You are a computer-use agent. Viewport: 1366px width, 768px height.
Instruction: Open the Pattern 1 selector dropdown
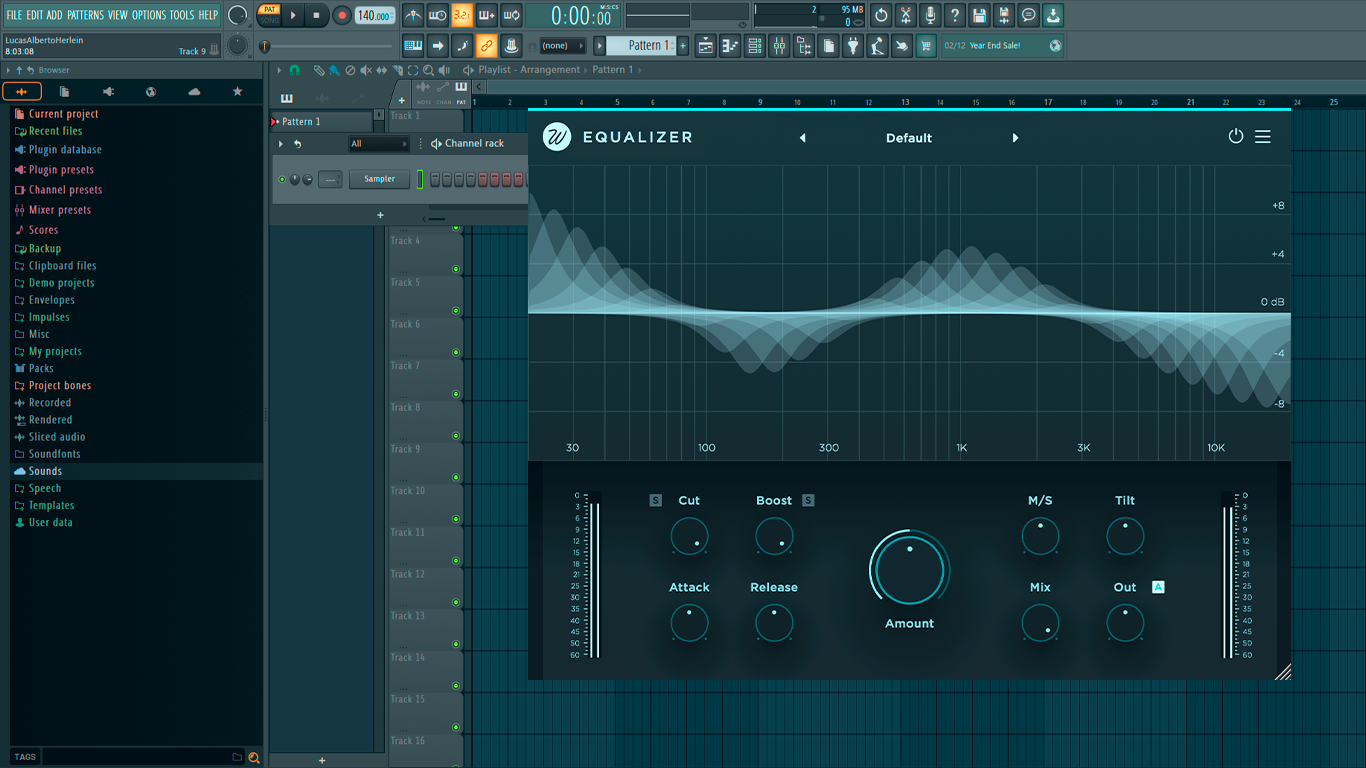[x=641, y=45]
